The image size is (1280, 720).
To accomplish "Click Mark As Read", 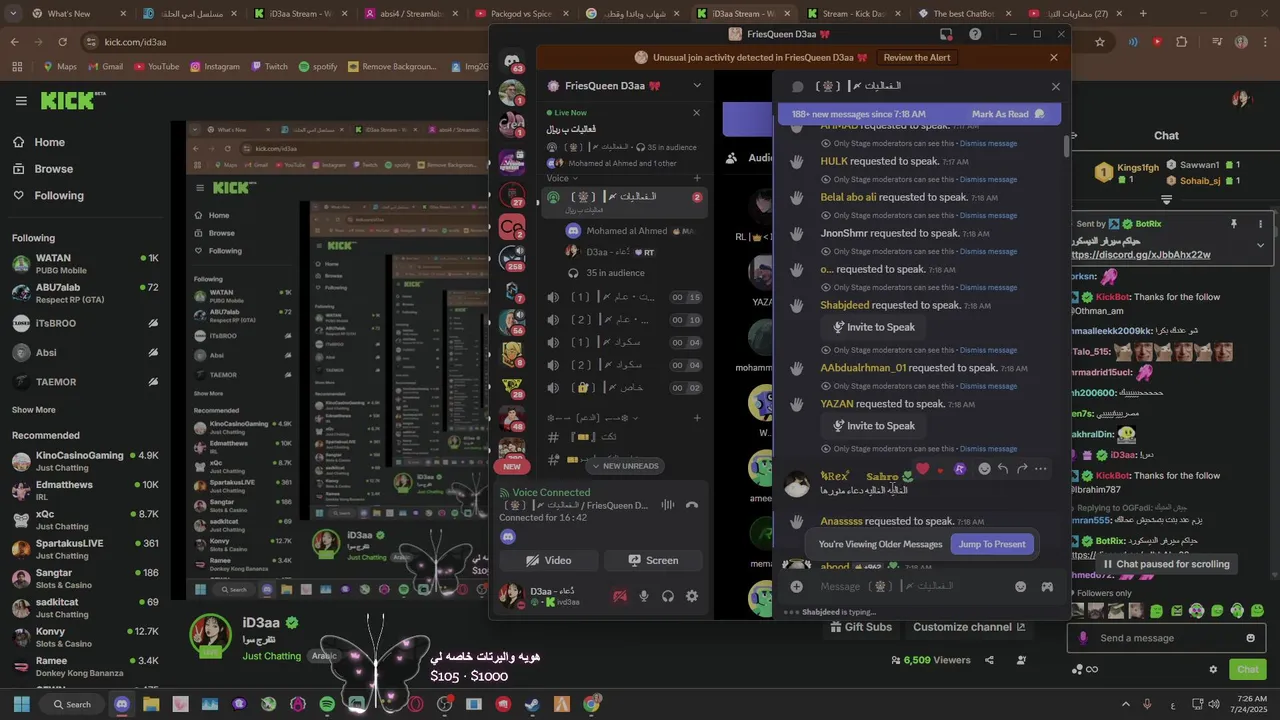I will coord(1007,114).
